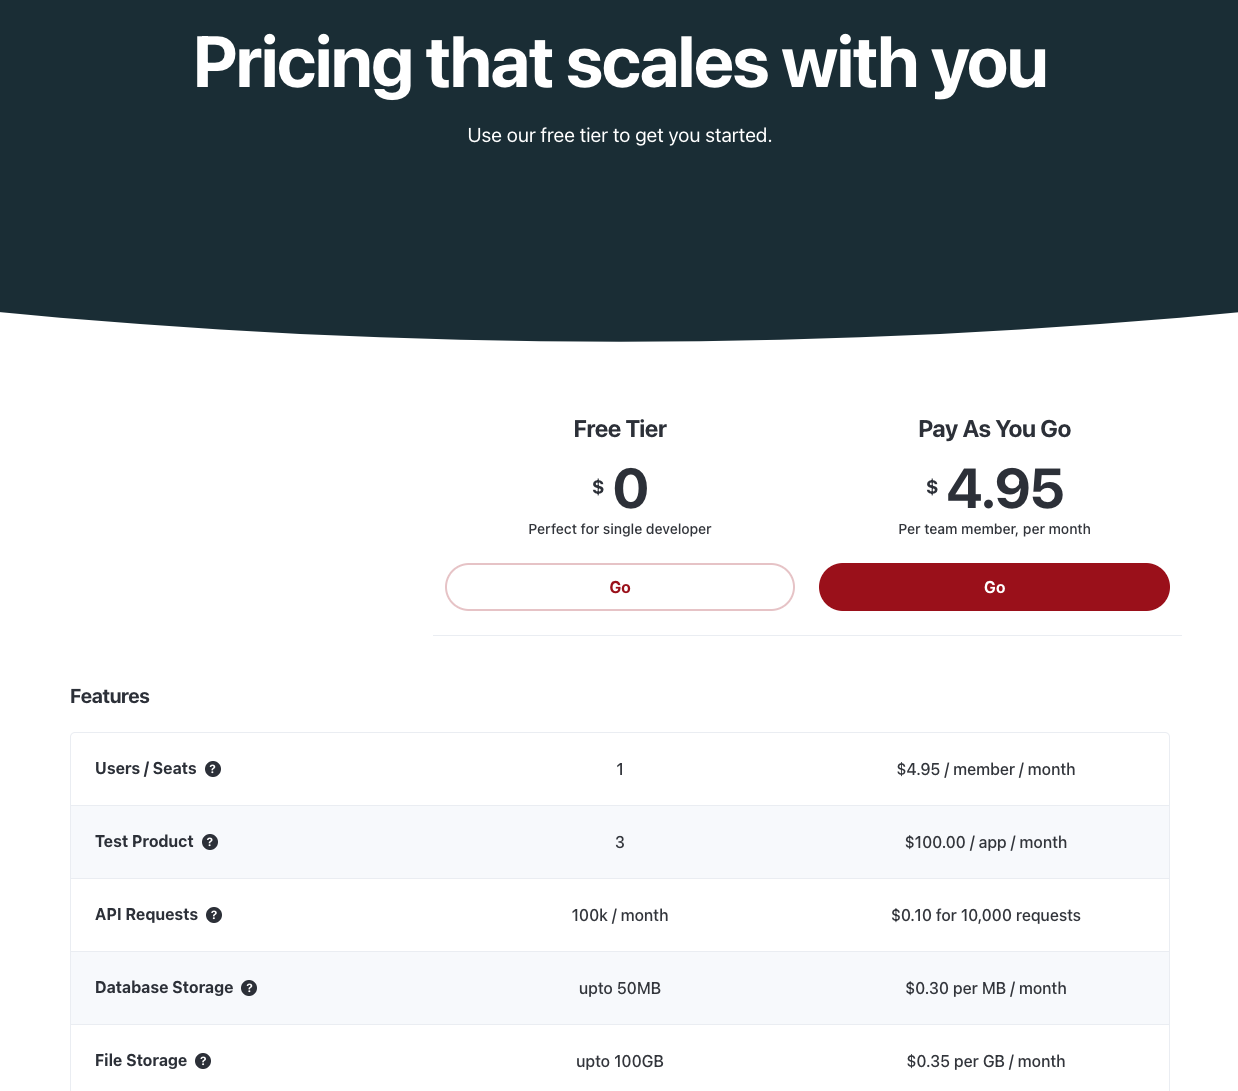Show Database Storage help icon info
Viewport: 1238px width, 1091px height.
coord(249,988)
